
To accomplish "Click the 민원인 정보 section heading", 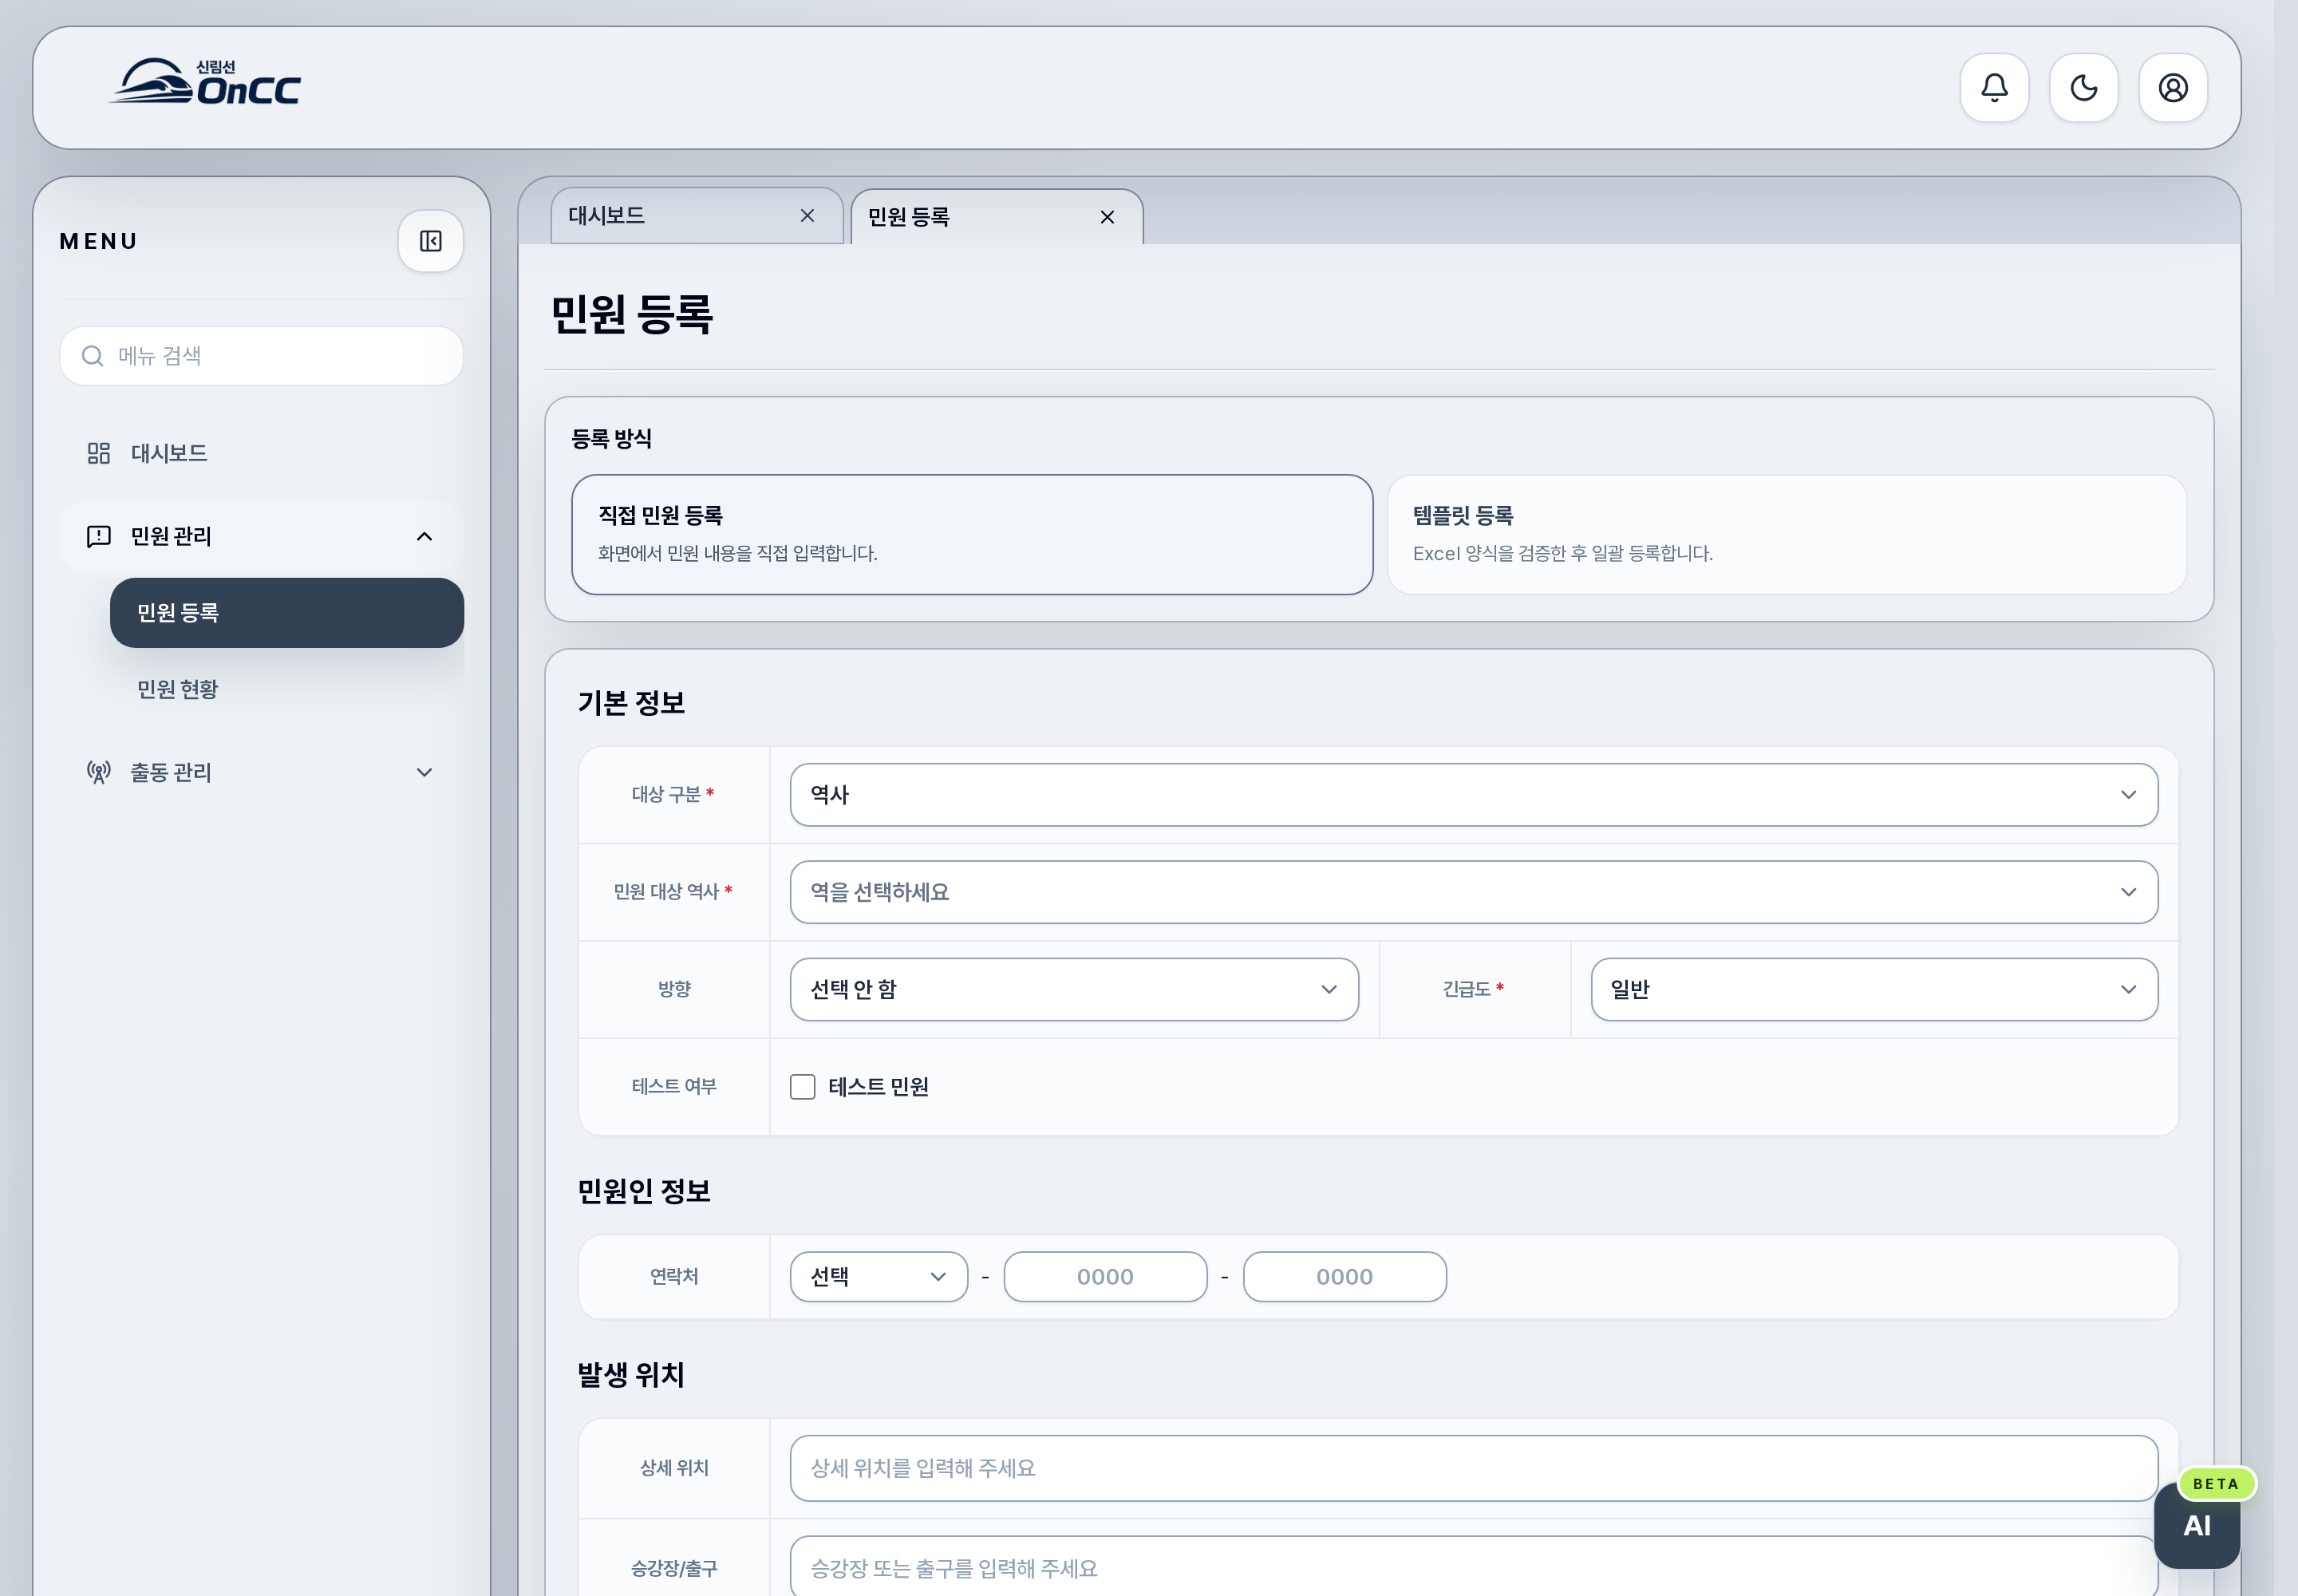I will 643,1191.
